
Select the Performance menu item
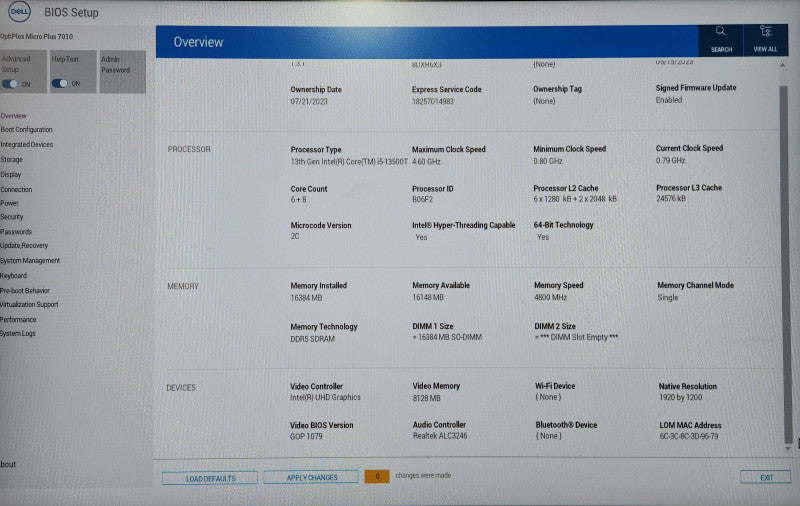18,319
